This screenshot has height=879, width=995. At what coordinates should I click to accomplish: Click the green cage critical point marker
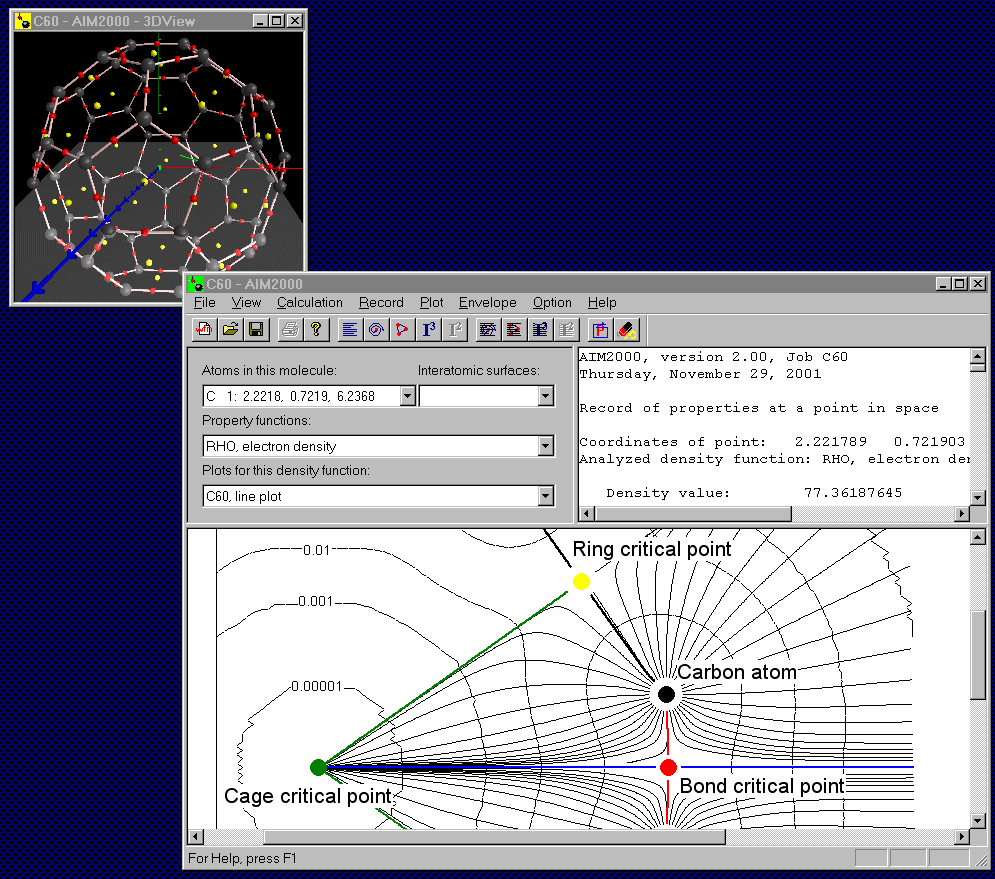pos(318,767)
